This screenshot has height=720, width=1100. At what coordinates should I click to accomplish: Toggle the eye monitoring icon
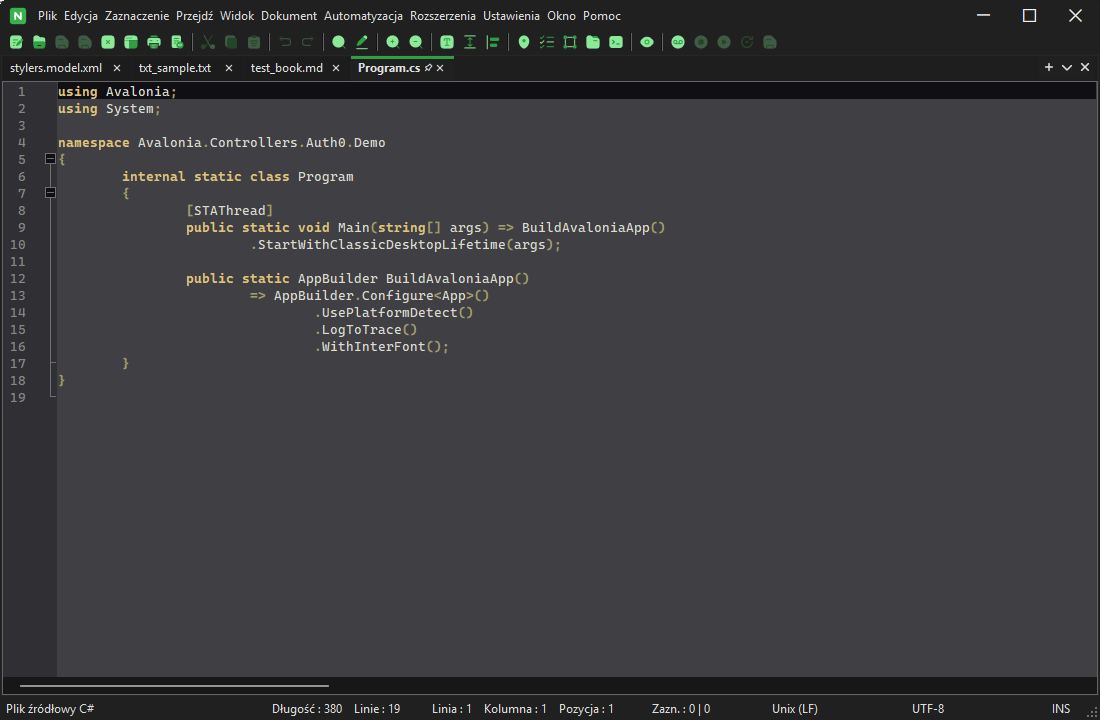647,42
